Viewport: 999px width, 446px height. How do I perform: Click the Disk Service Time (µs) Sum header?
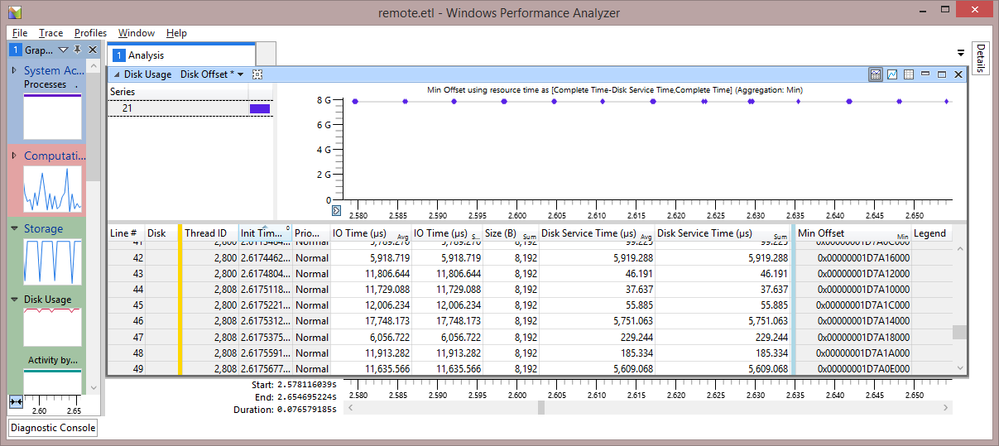coord(723,234)
